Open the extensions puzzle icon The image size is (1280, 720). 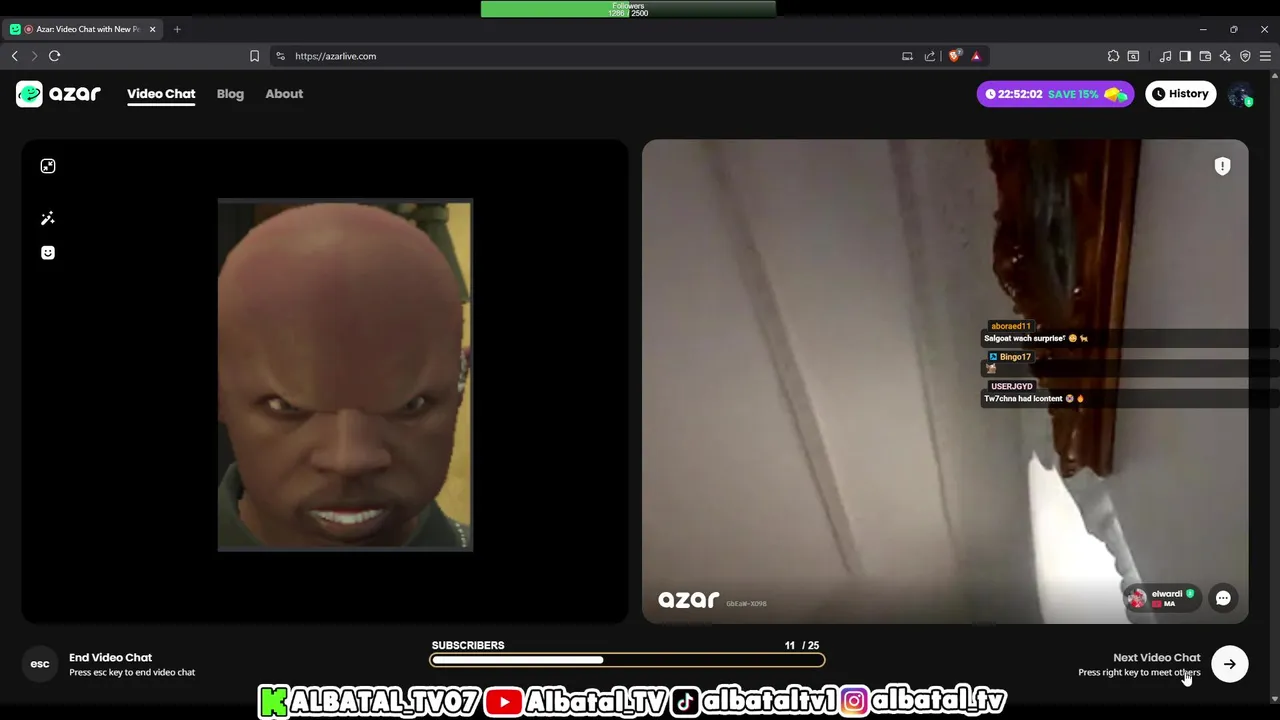pyautogui.click(x=1113, y=56)
